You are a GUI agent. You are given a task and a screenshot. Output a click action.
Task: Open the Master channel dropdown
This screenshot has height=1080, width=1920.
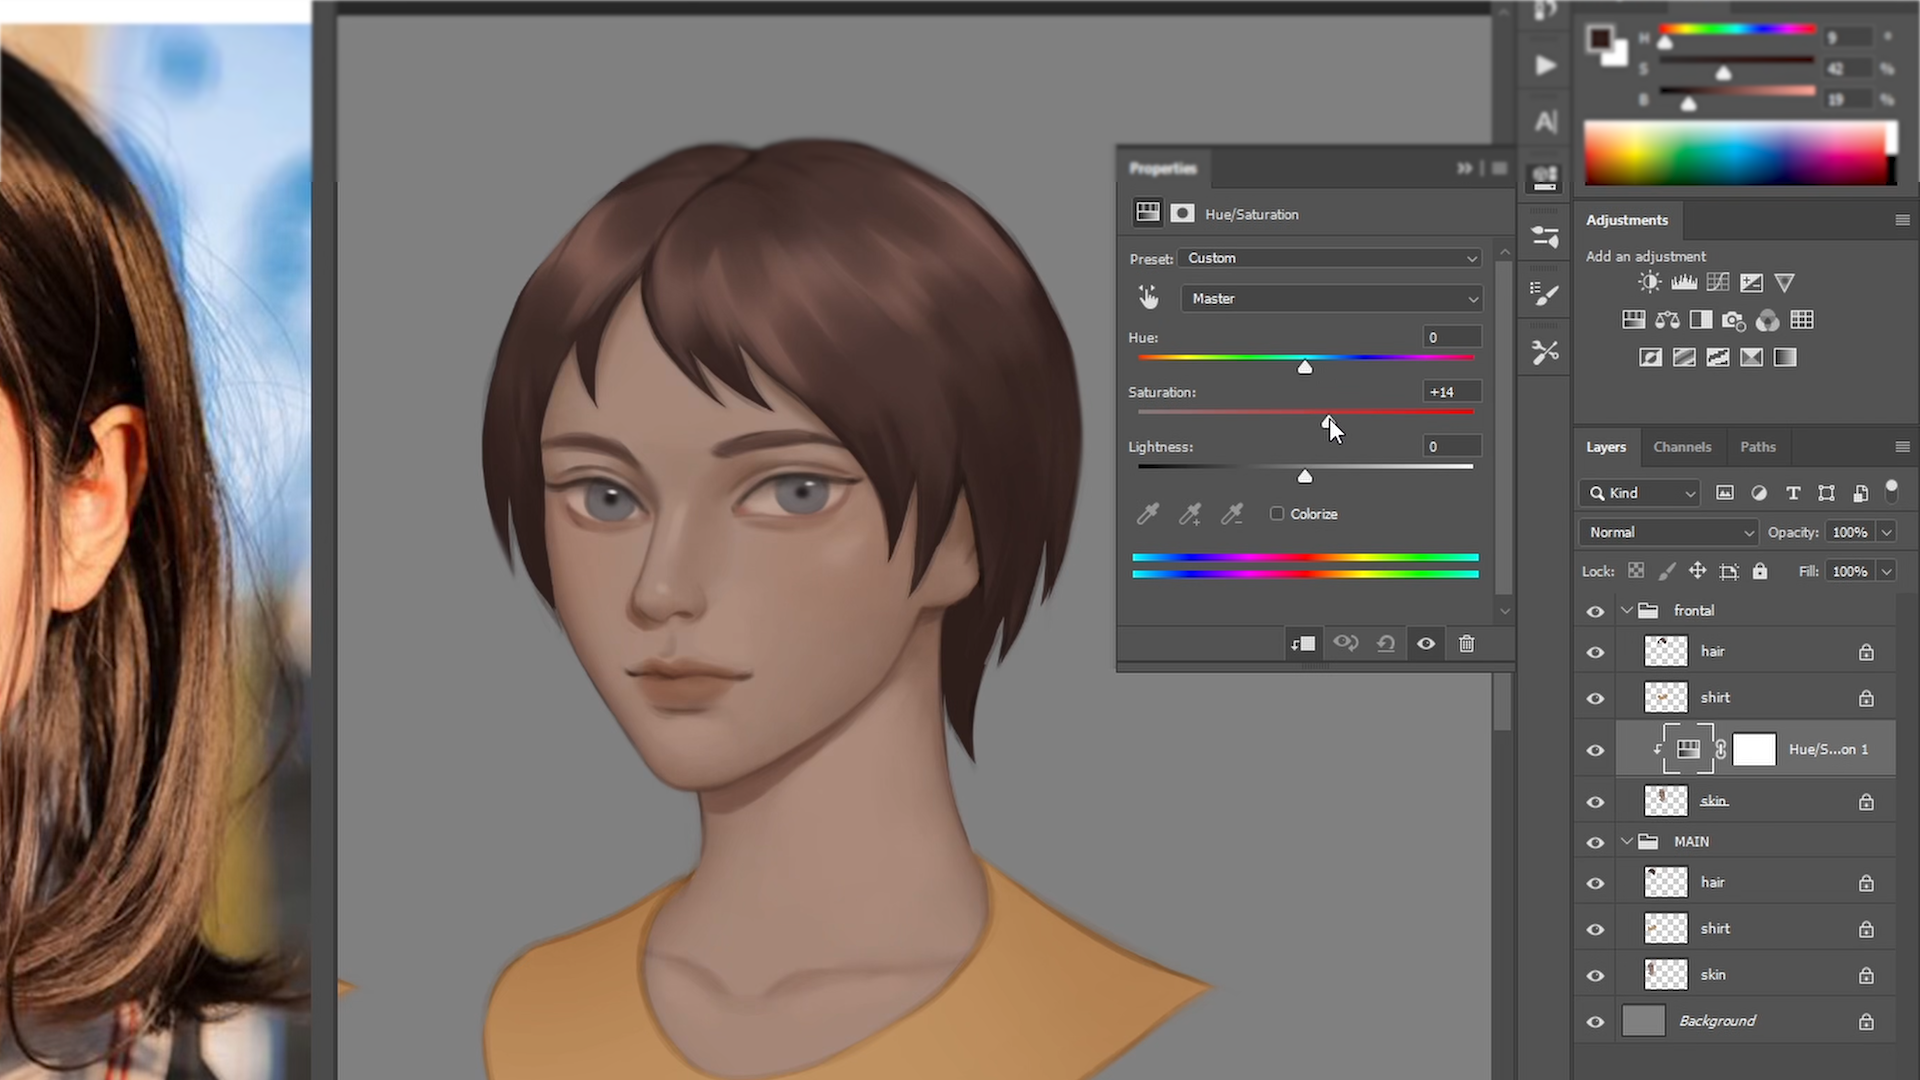point(1332,299)
